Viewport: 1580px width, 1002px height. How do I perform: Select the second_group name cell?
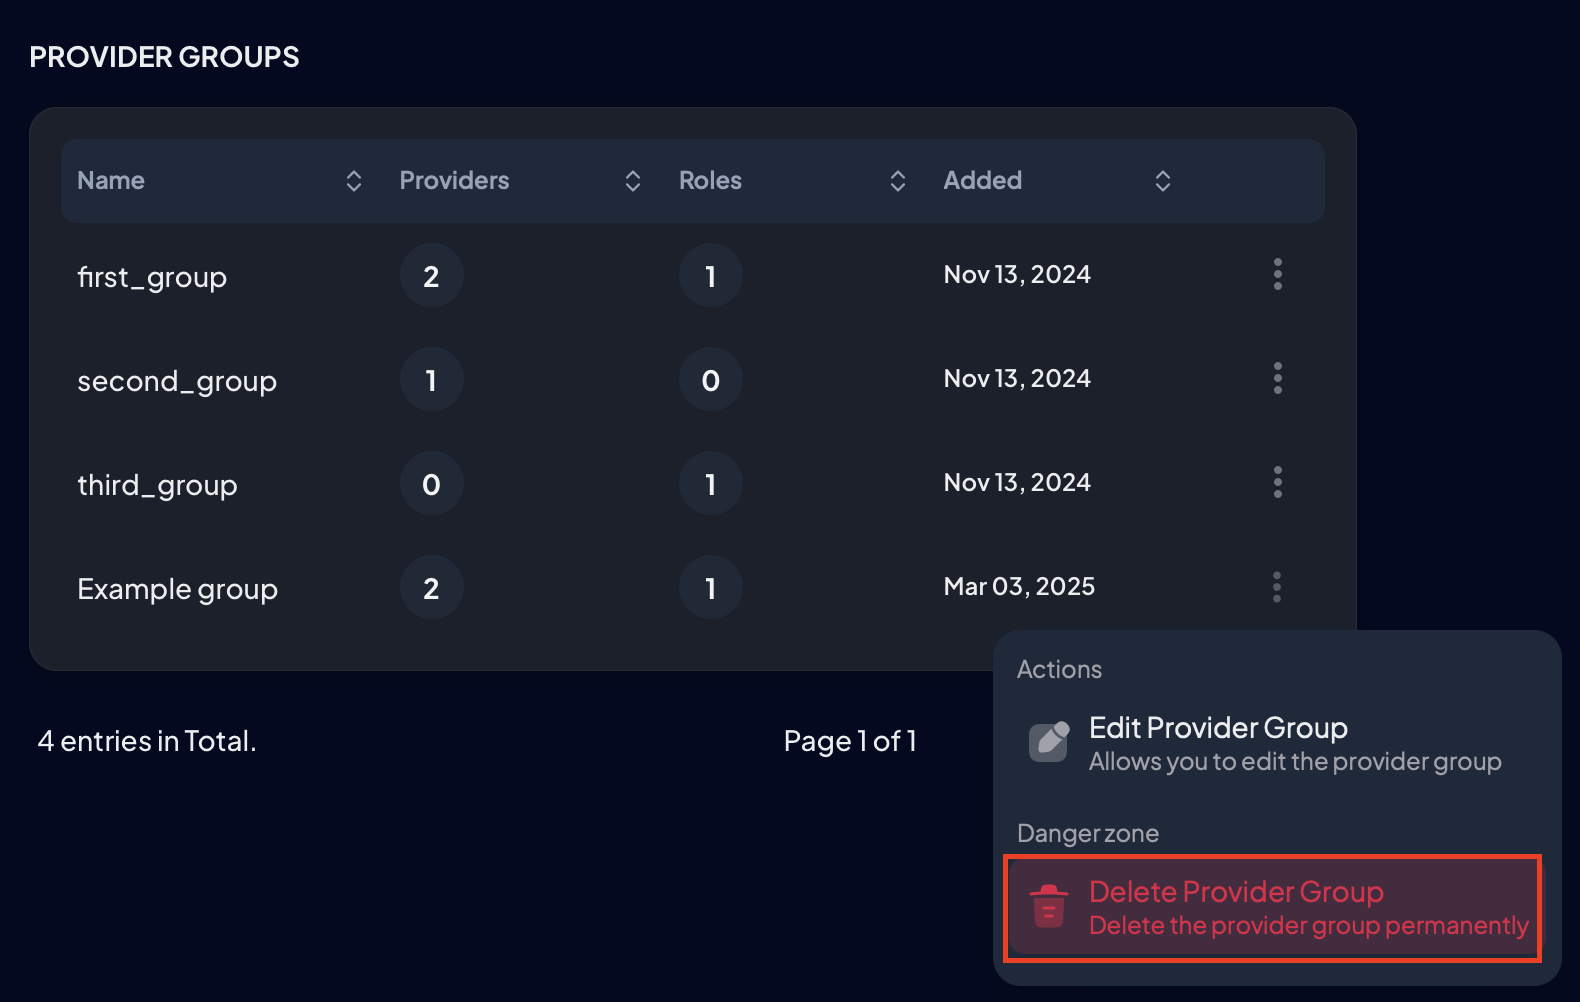point(177,381)
